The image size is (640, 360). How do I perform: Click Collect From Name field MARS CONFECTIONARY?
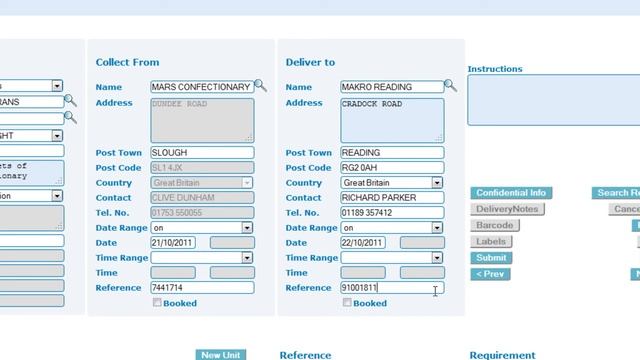coord(202,87)
